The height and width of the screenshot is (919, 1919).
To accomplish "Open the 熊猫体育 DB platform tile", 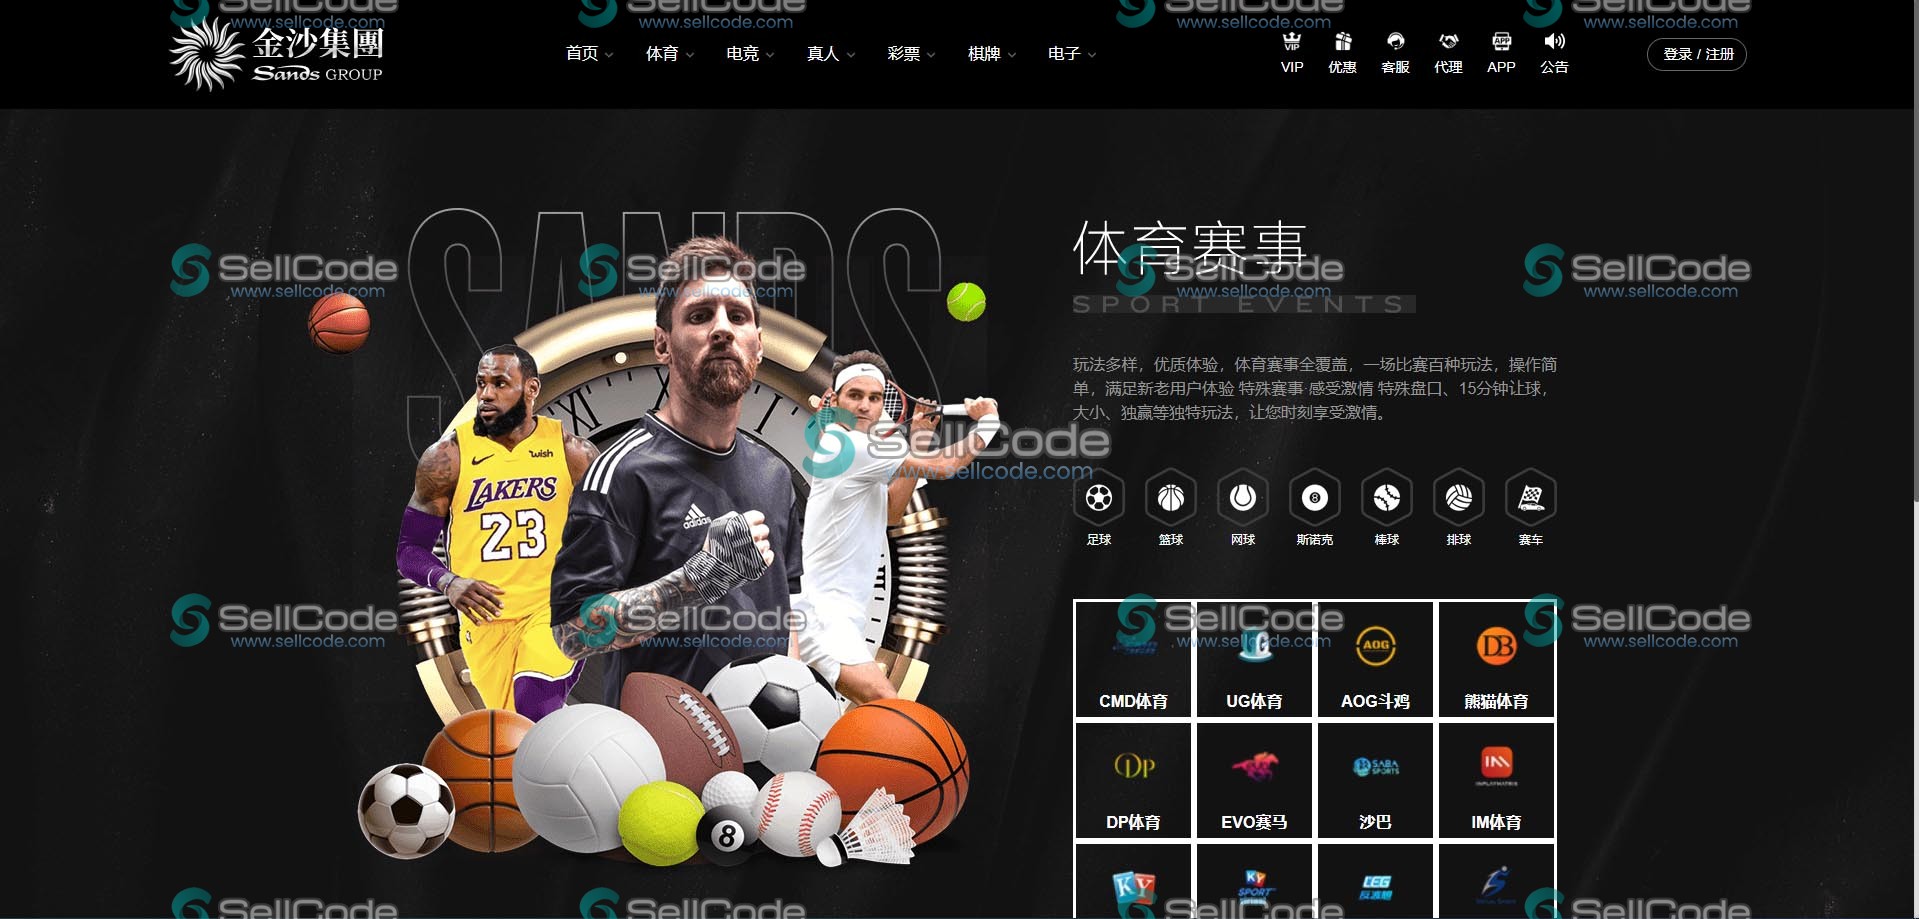I will pos(1496,660).
